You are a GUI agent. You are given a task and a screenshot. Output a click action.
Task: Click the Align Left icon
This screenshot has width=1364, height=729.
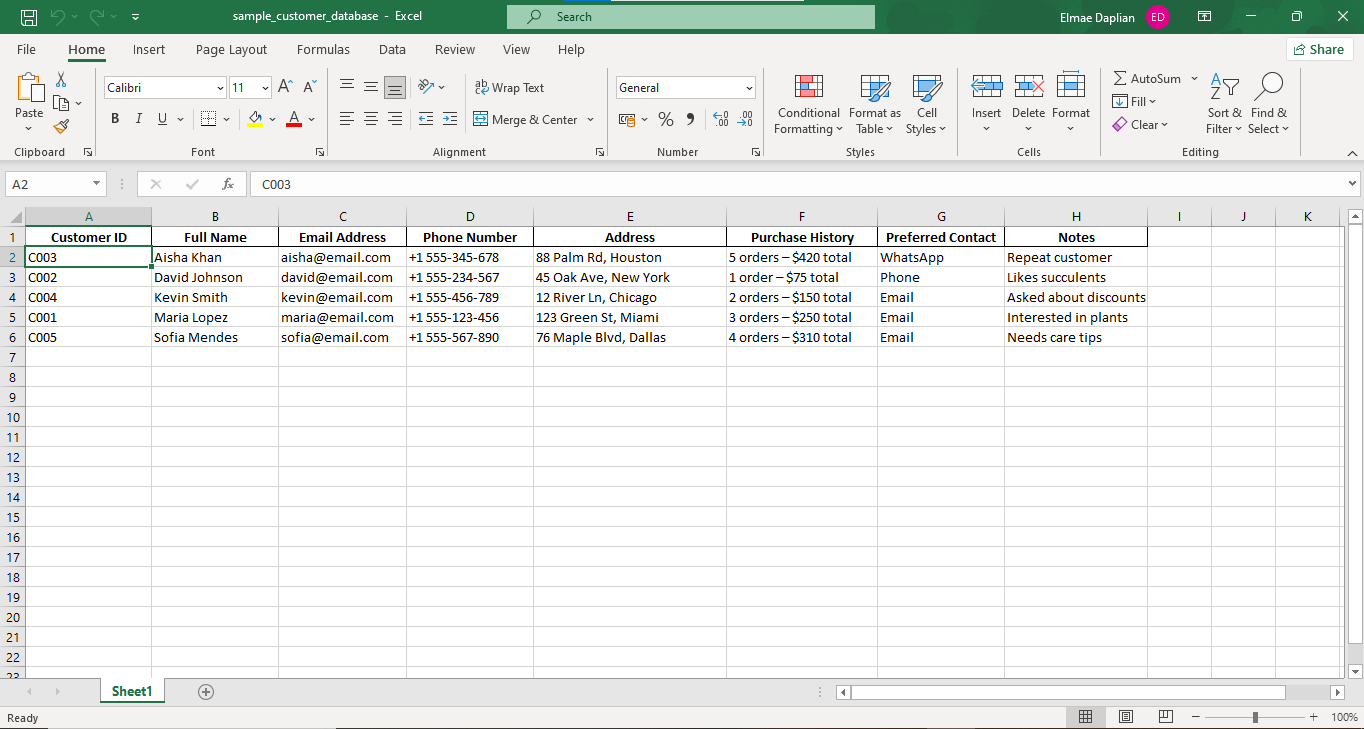pos(347,119)
